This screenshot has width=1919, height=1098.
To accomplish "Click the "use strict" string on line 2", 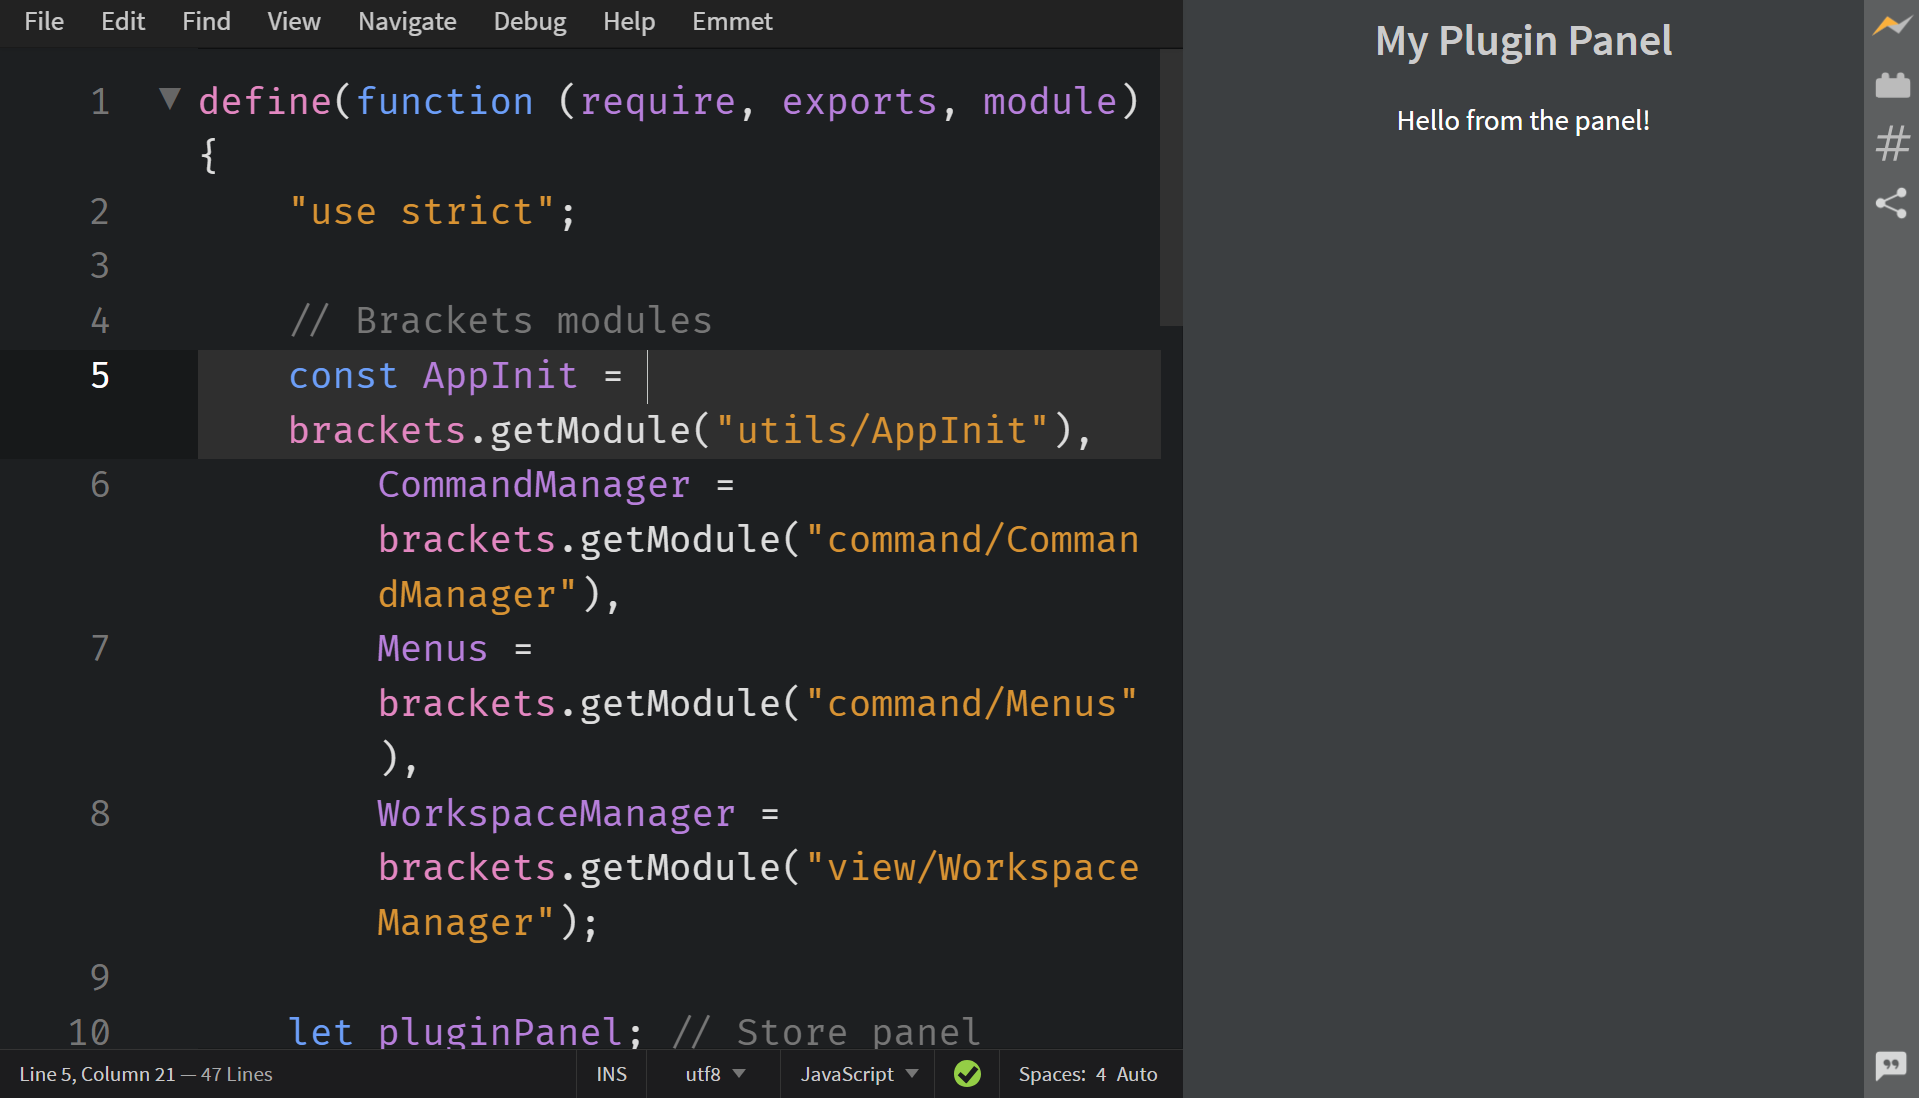I will (x=420, y=211).
